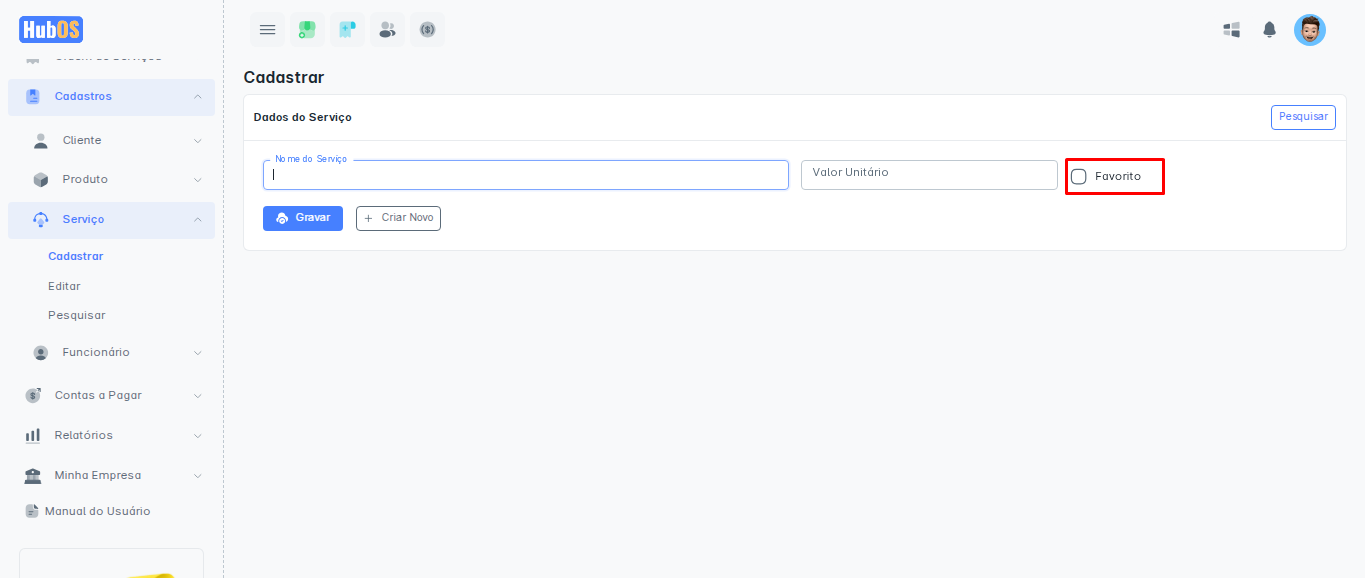Select Pesquisar in the sidebar
Viewport: 1365px width, 578px height.
pyautogui.click(x=76, y=316)
